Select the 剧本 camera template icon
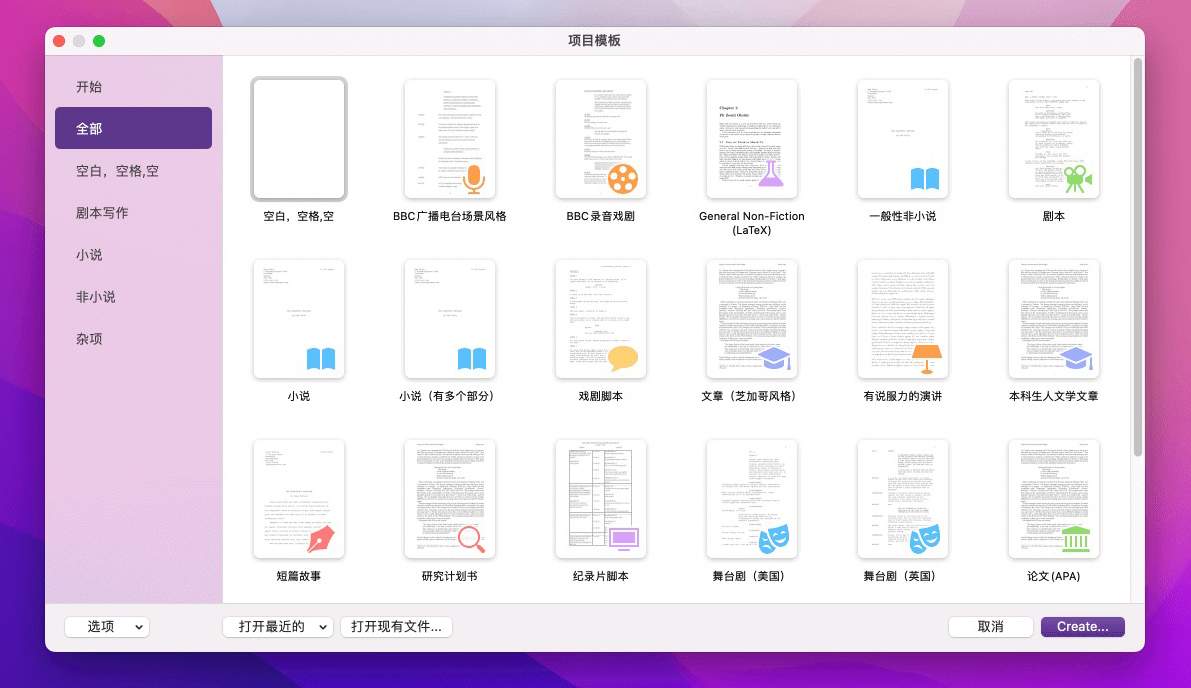 (x=1053, y=139)
